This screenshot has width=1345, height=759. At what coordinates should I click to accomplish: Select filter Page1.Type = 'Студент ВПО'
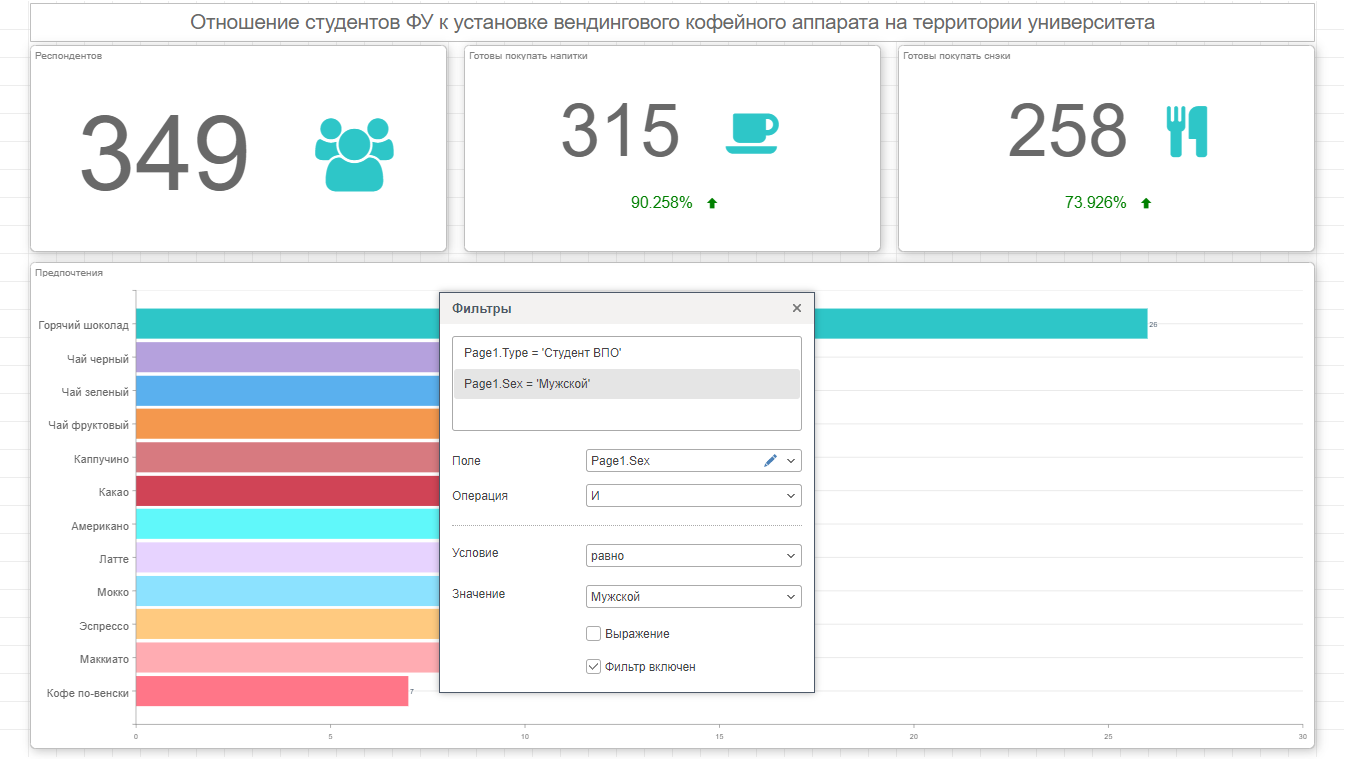pos(543,353)
